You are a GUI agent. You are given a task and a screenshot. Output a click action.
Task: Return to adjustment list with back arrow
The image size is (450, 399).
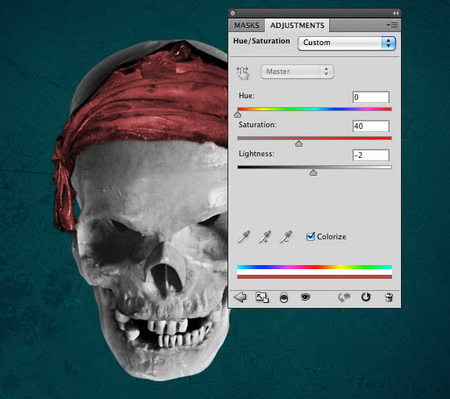[x=240, y=297]
